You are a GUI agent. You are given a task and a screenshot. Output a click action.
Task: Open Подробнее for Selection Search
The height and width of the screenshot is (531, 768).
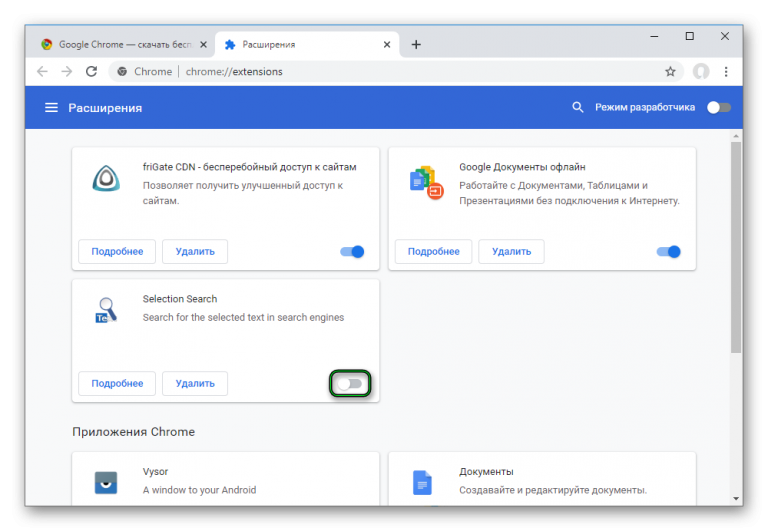(117, 383)
